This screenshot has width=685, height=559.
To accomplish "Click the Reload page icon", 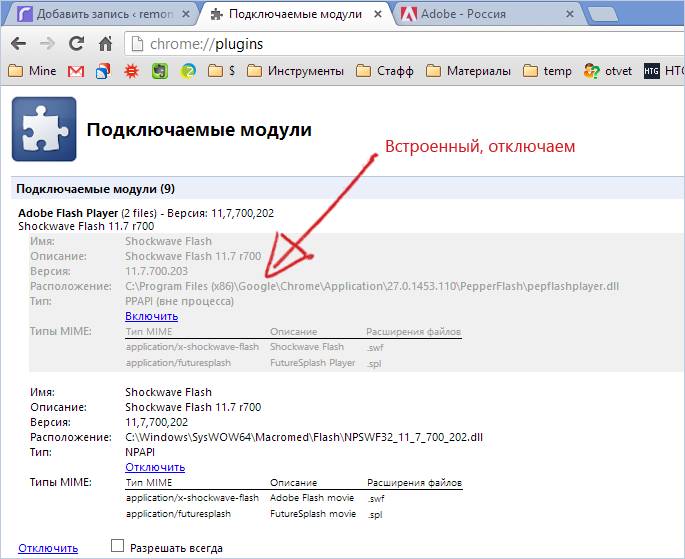I will tap(77, 44).
